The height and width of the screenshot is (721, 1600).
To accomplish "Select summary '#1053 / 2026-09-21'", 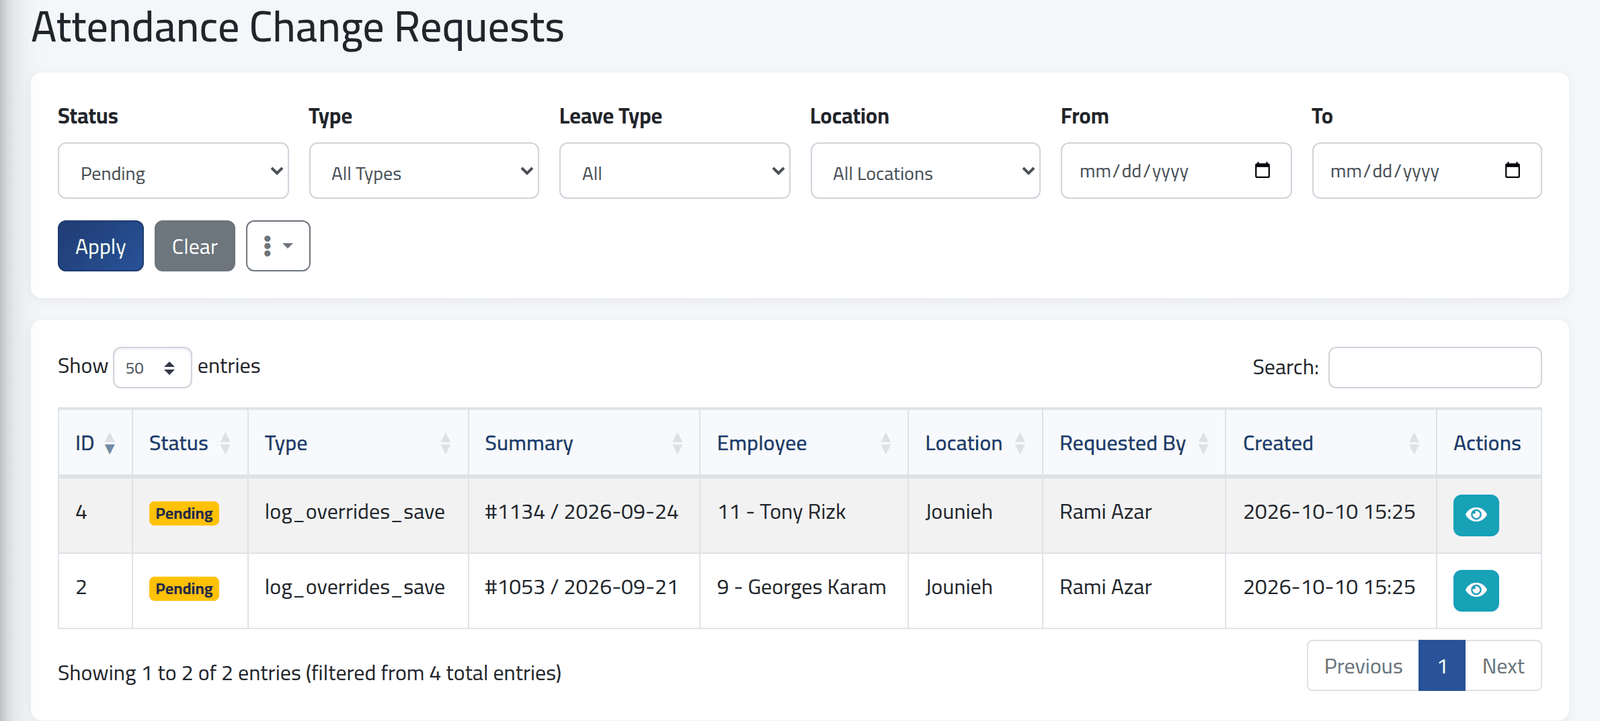I will click(581, 587).
